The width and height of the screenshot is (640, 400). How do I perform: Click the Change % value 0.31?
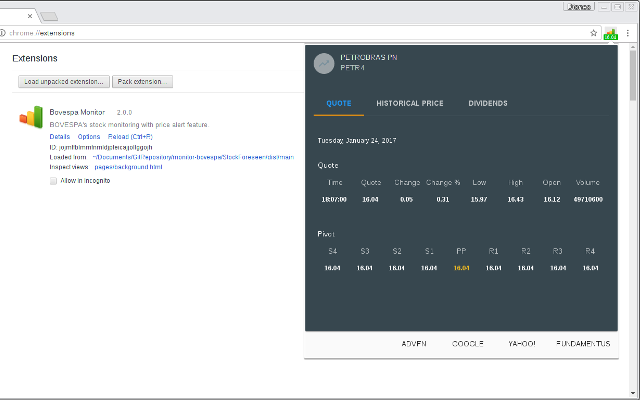(442, 200)
